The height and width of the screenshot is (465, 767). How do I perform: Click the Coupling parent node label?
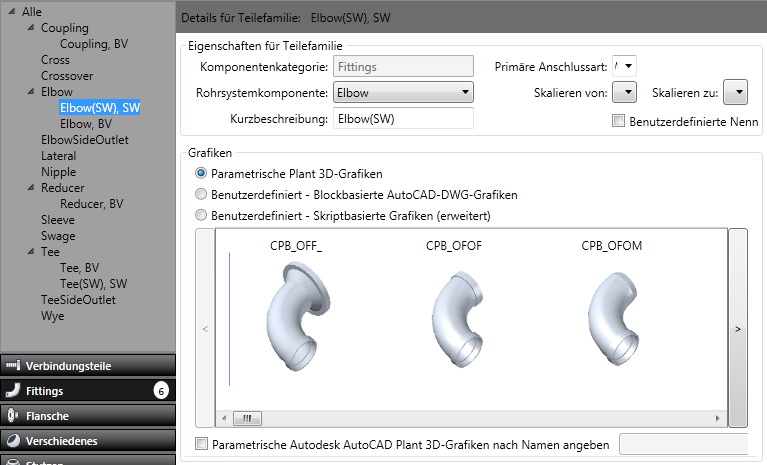[x=65, y=28]
